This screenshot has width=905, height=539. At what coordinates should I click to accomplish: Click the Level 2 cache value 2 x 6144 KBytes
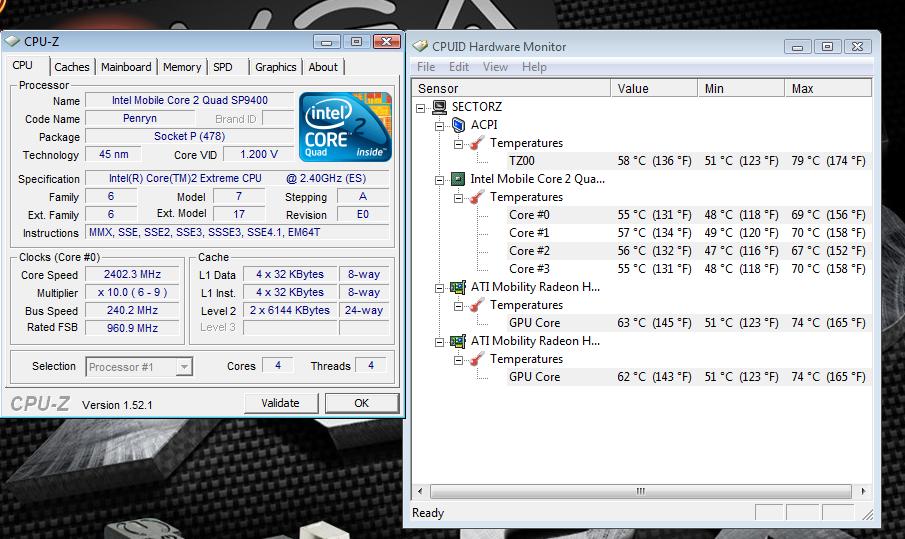pos(290,310)
